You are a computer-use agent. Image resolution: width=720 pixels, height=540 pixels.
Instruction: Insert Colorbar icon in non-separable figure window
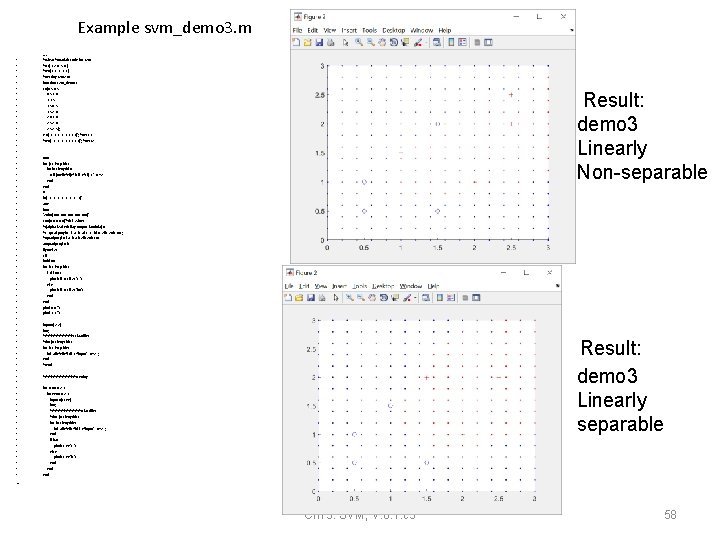(451, 42)
